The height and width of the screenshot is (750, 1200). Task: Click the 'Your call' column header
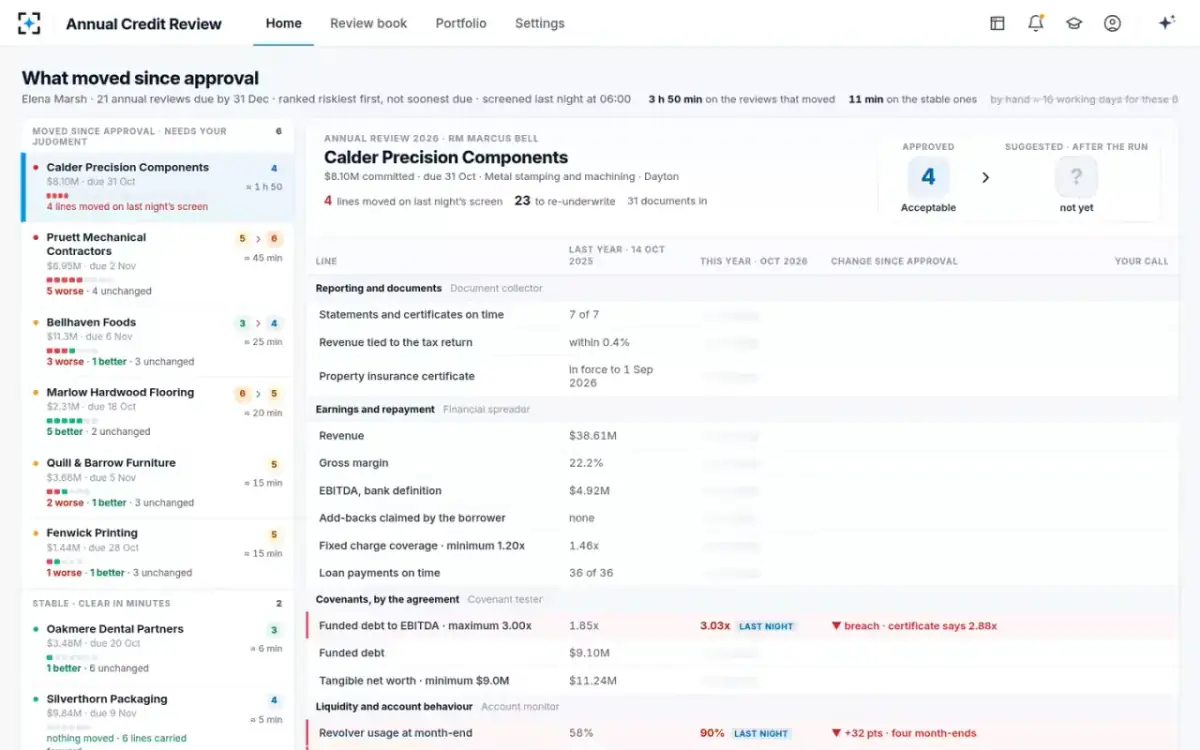pyautogui.click(x=1141, y=261)
